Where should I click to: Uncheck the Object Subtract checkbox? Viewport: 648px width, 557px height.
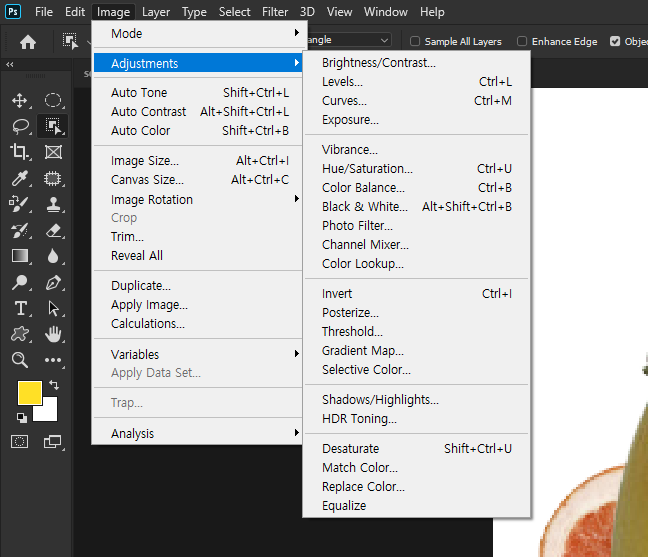615,41
